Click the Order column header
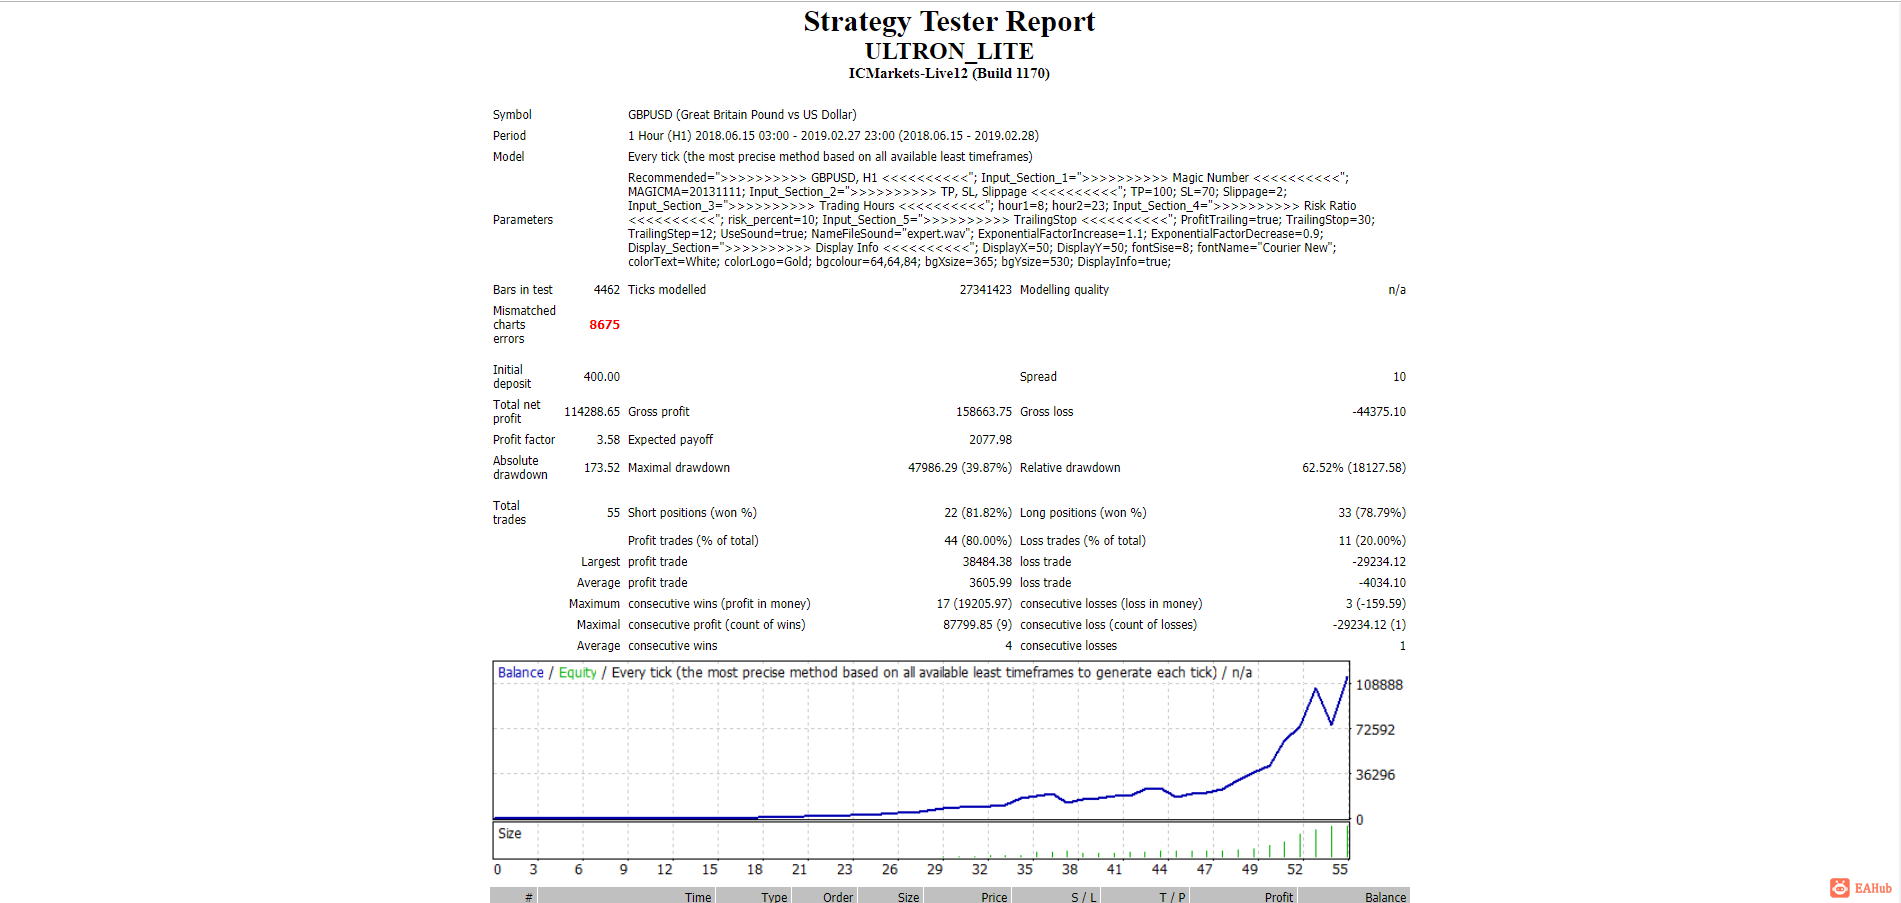Viewport: 1901px width, 903px height. tap(838, 897)
